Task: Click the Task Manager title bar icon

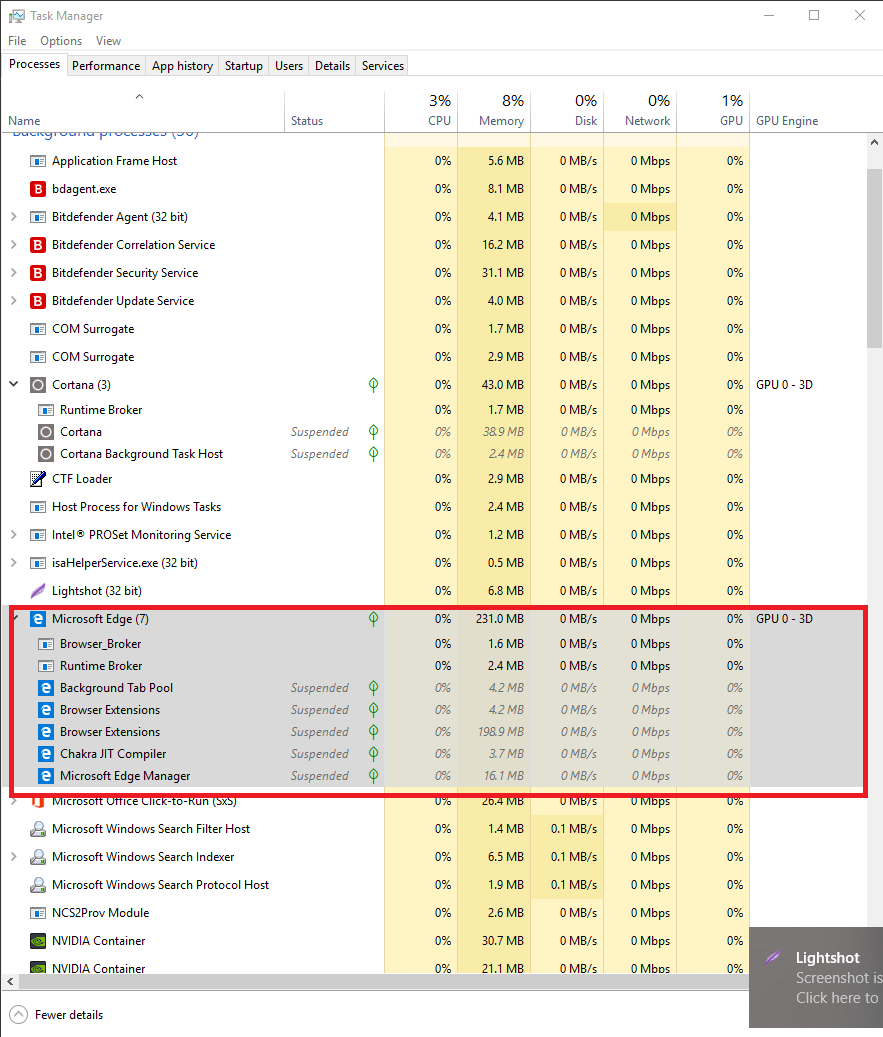Action: 17,16
